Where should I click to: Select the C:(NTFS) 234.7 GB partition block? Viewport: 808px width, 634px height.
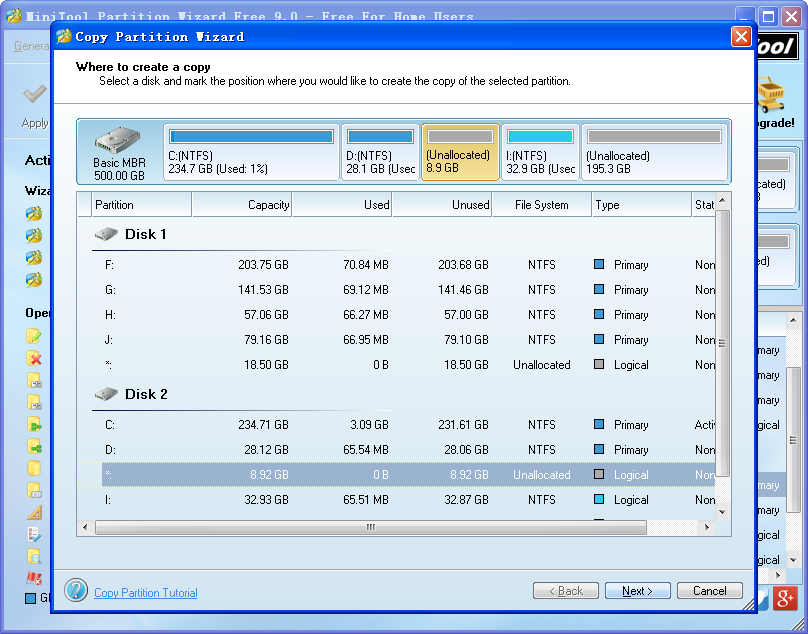coord(251,152)
